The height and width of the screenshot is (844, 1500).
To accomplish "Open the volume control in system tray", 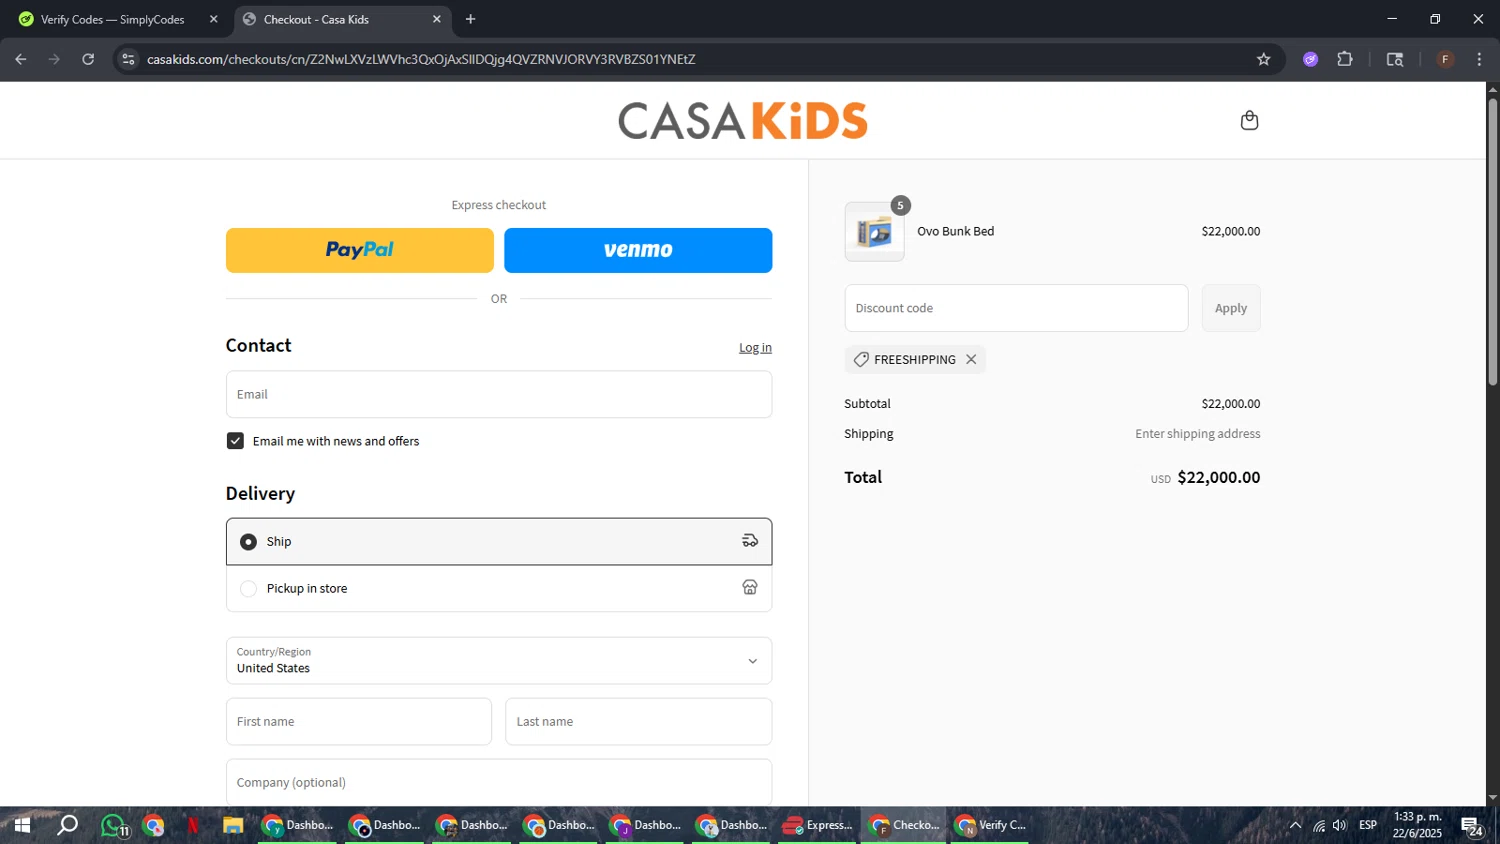I will 1340,826.
